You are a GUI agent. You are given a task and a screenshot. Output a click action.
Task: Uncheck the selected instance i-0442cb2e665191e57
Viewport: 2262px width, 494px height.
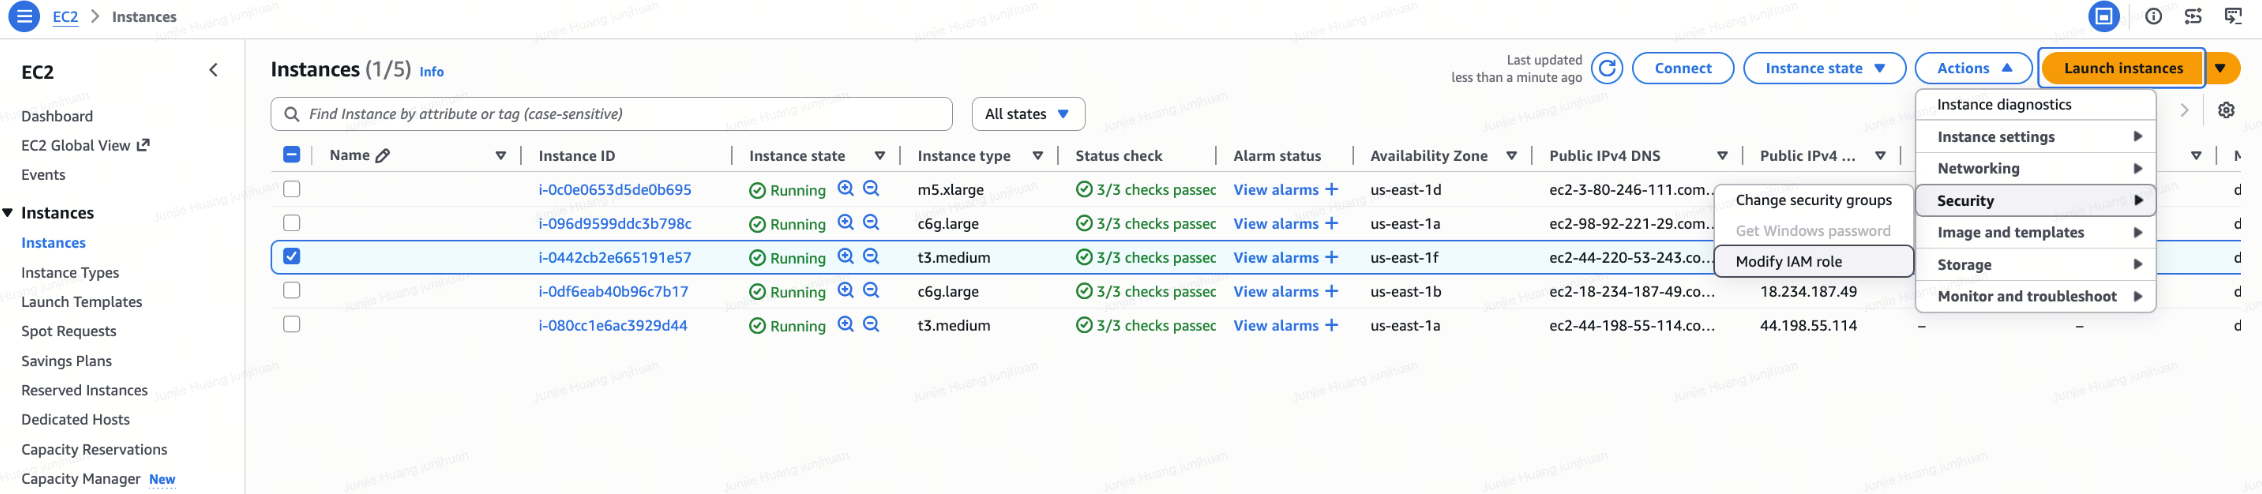[x=292, y=256]
